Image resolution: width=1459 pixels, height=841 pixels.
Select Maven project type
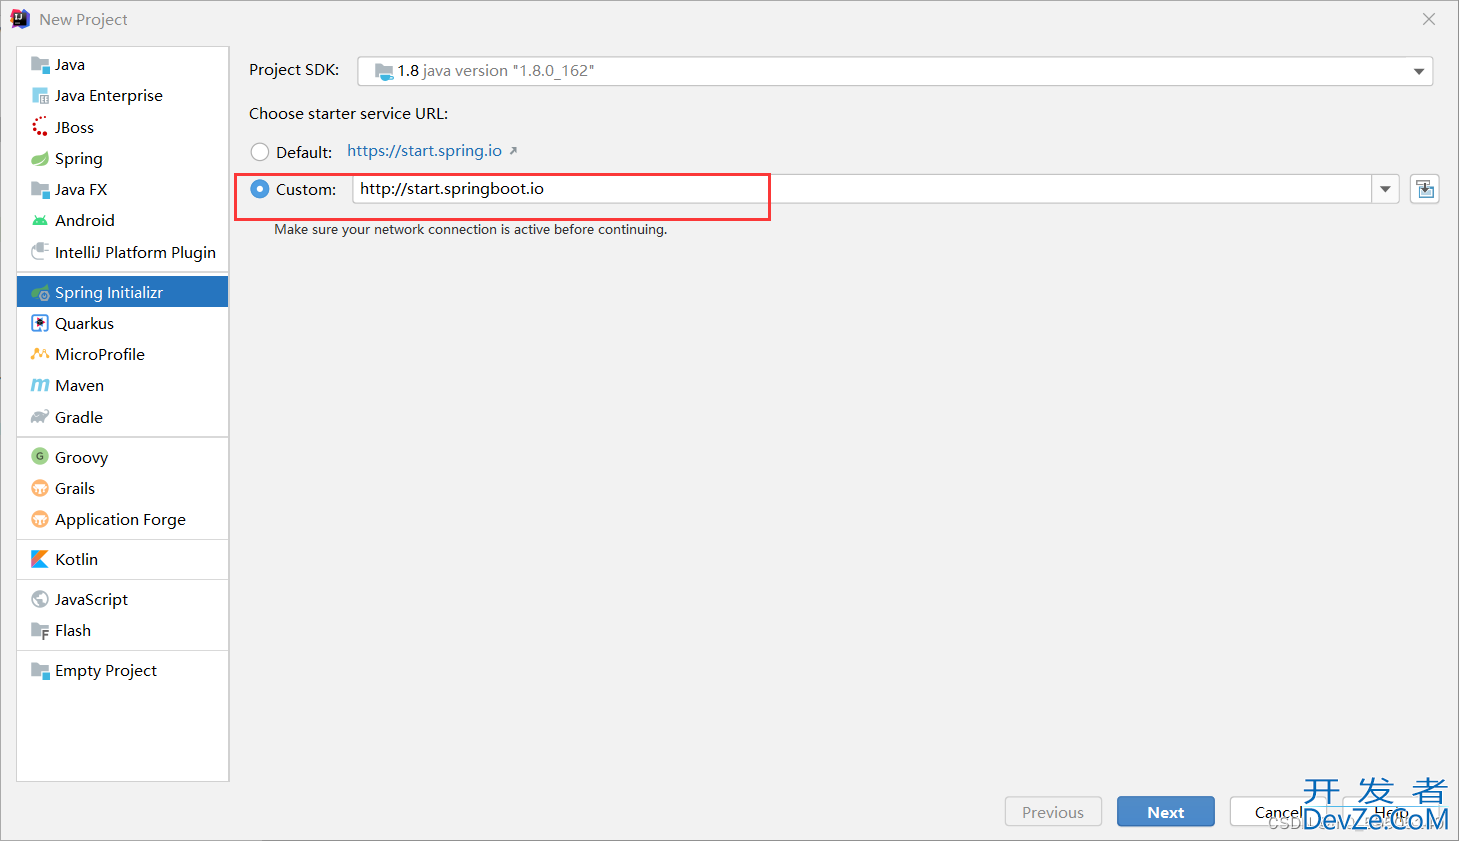pyautogui.click(x=123, y=385)
